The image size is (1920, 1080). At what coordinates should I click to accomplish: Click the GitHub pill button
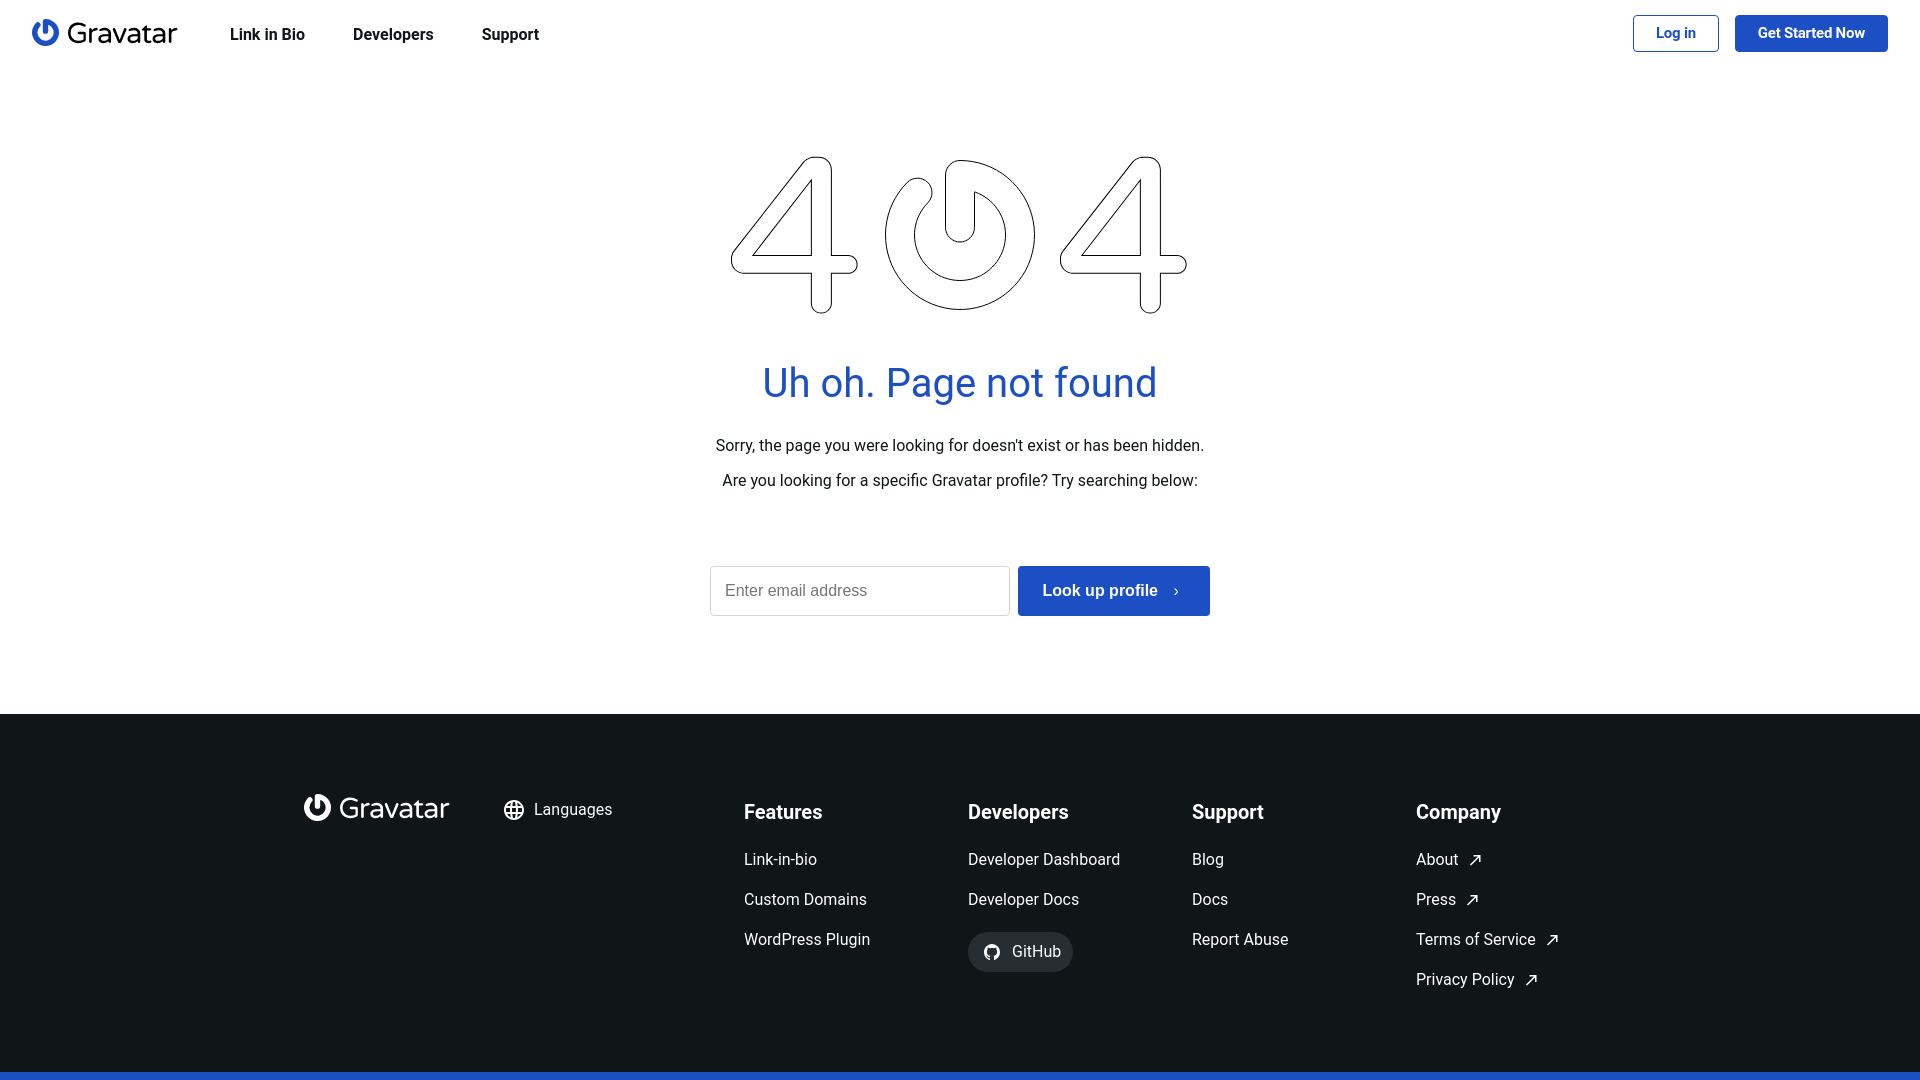(x=1020, y=952)
